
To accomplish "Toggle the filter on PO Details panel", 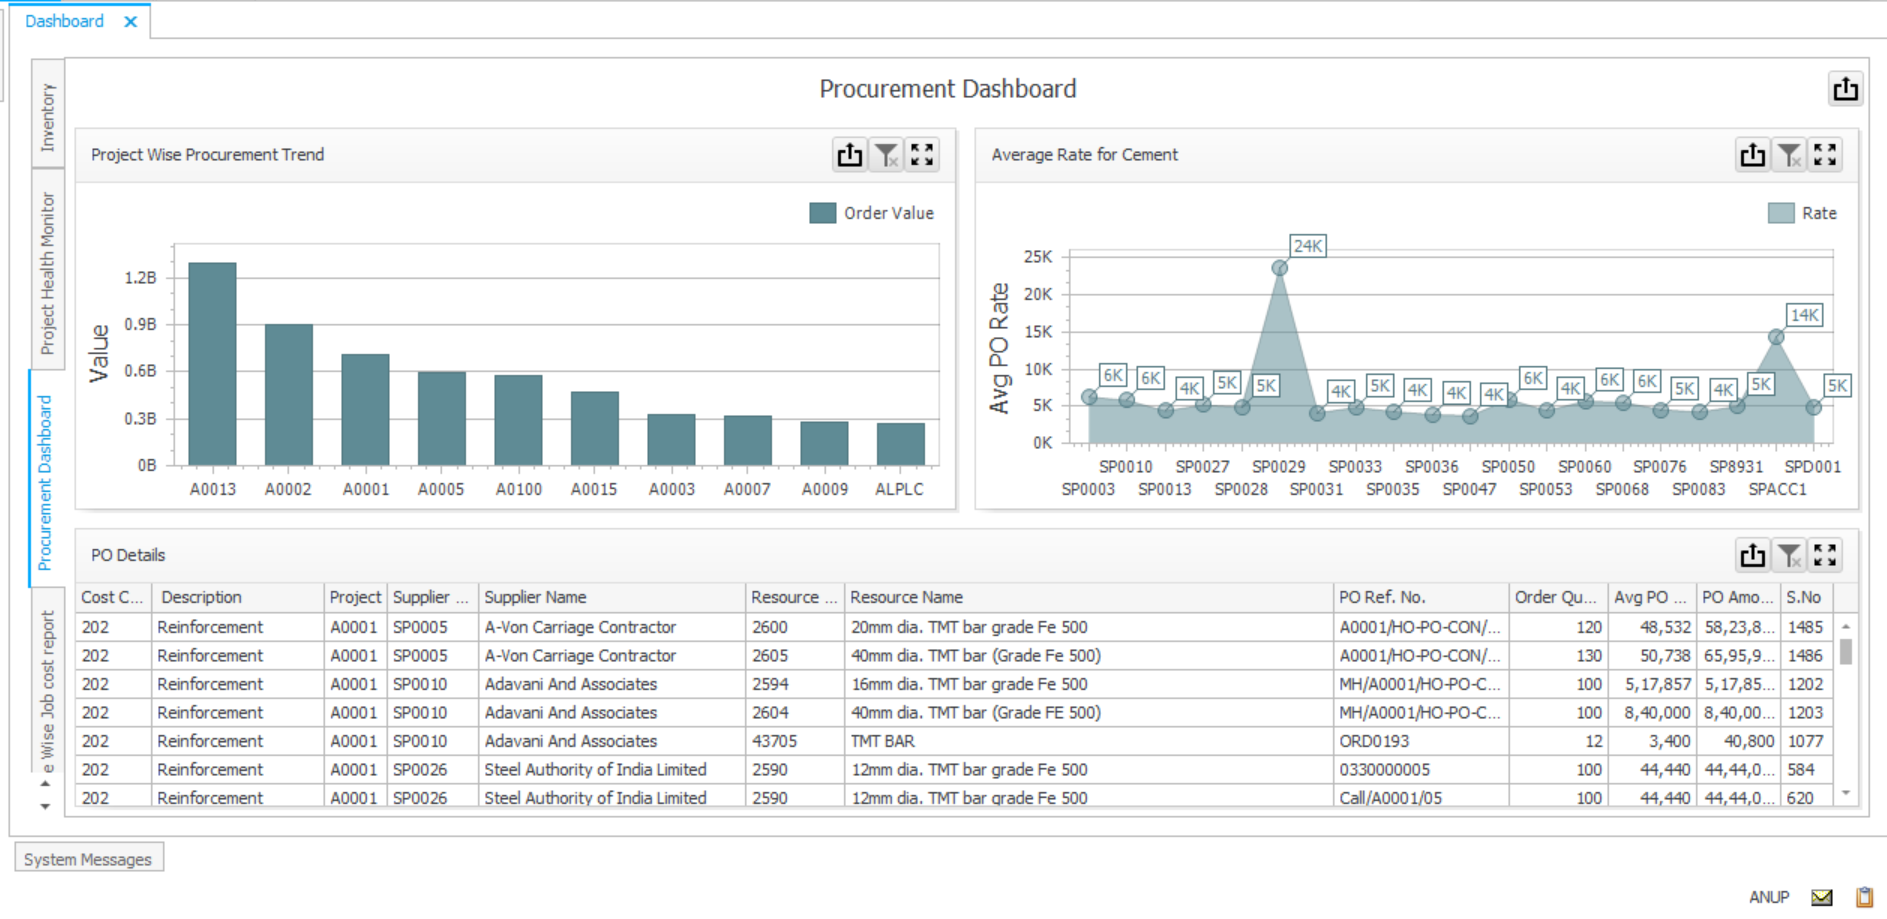I will [1789, 554].
